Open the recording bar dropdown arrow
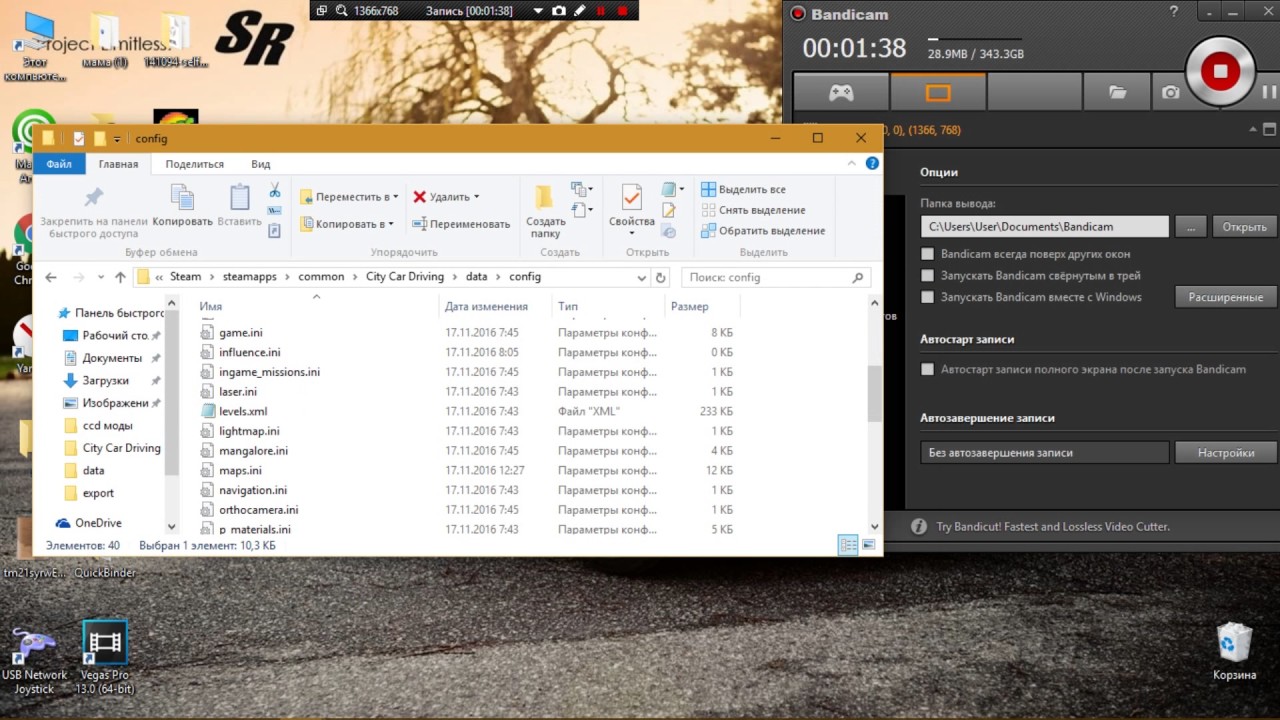 538,10
